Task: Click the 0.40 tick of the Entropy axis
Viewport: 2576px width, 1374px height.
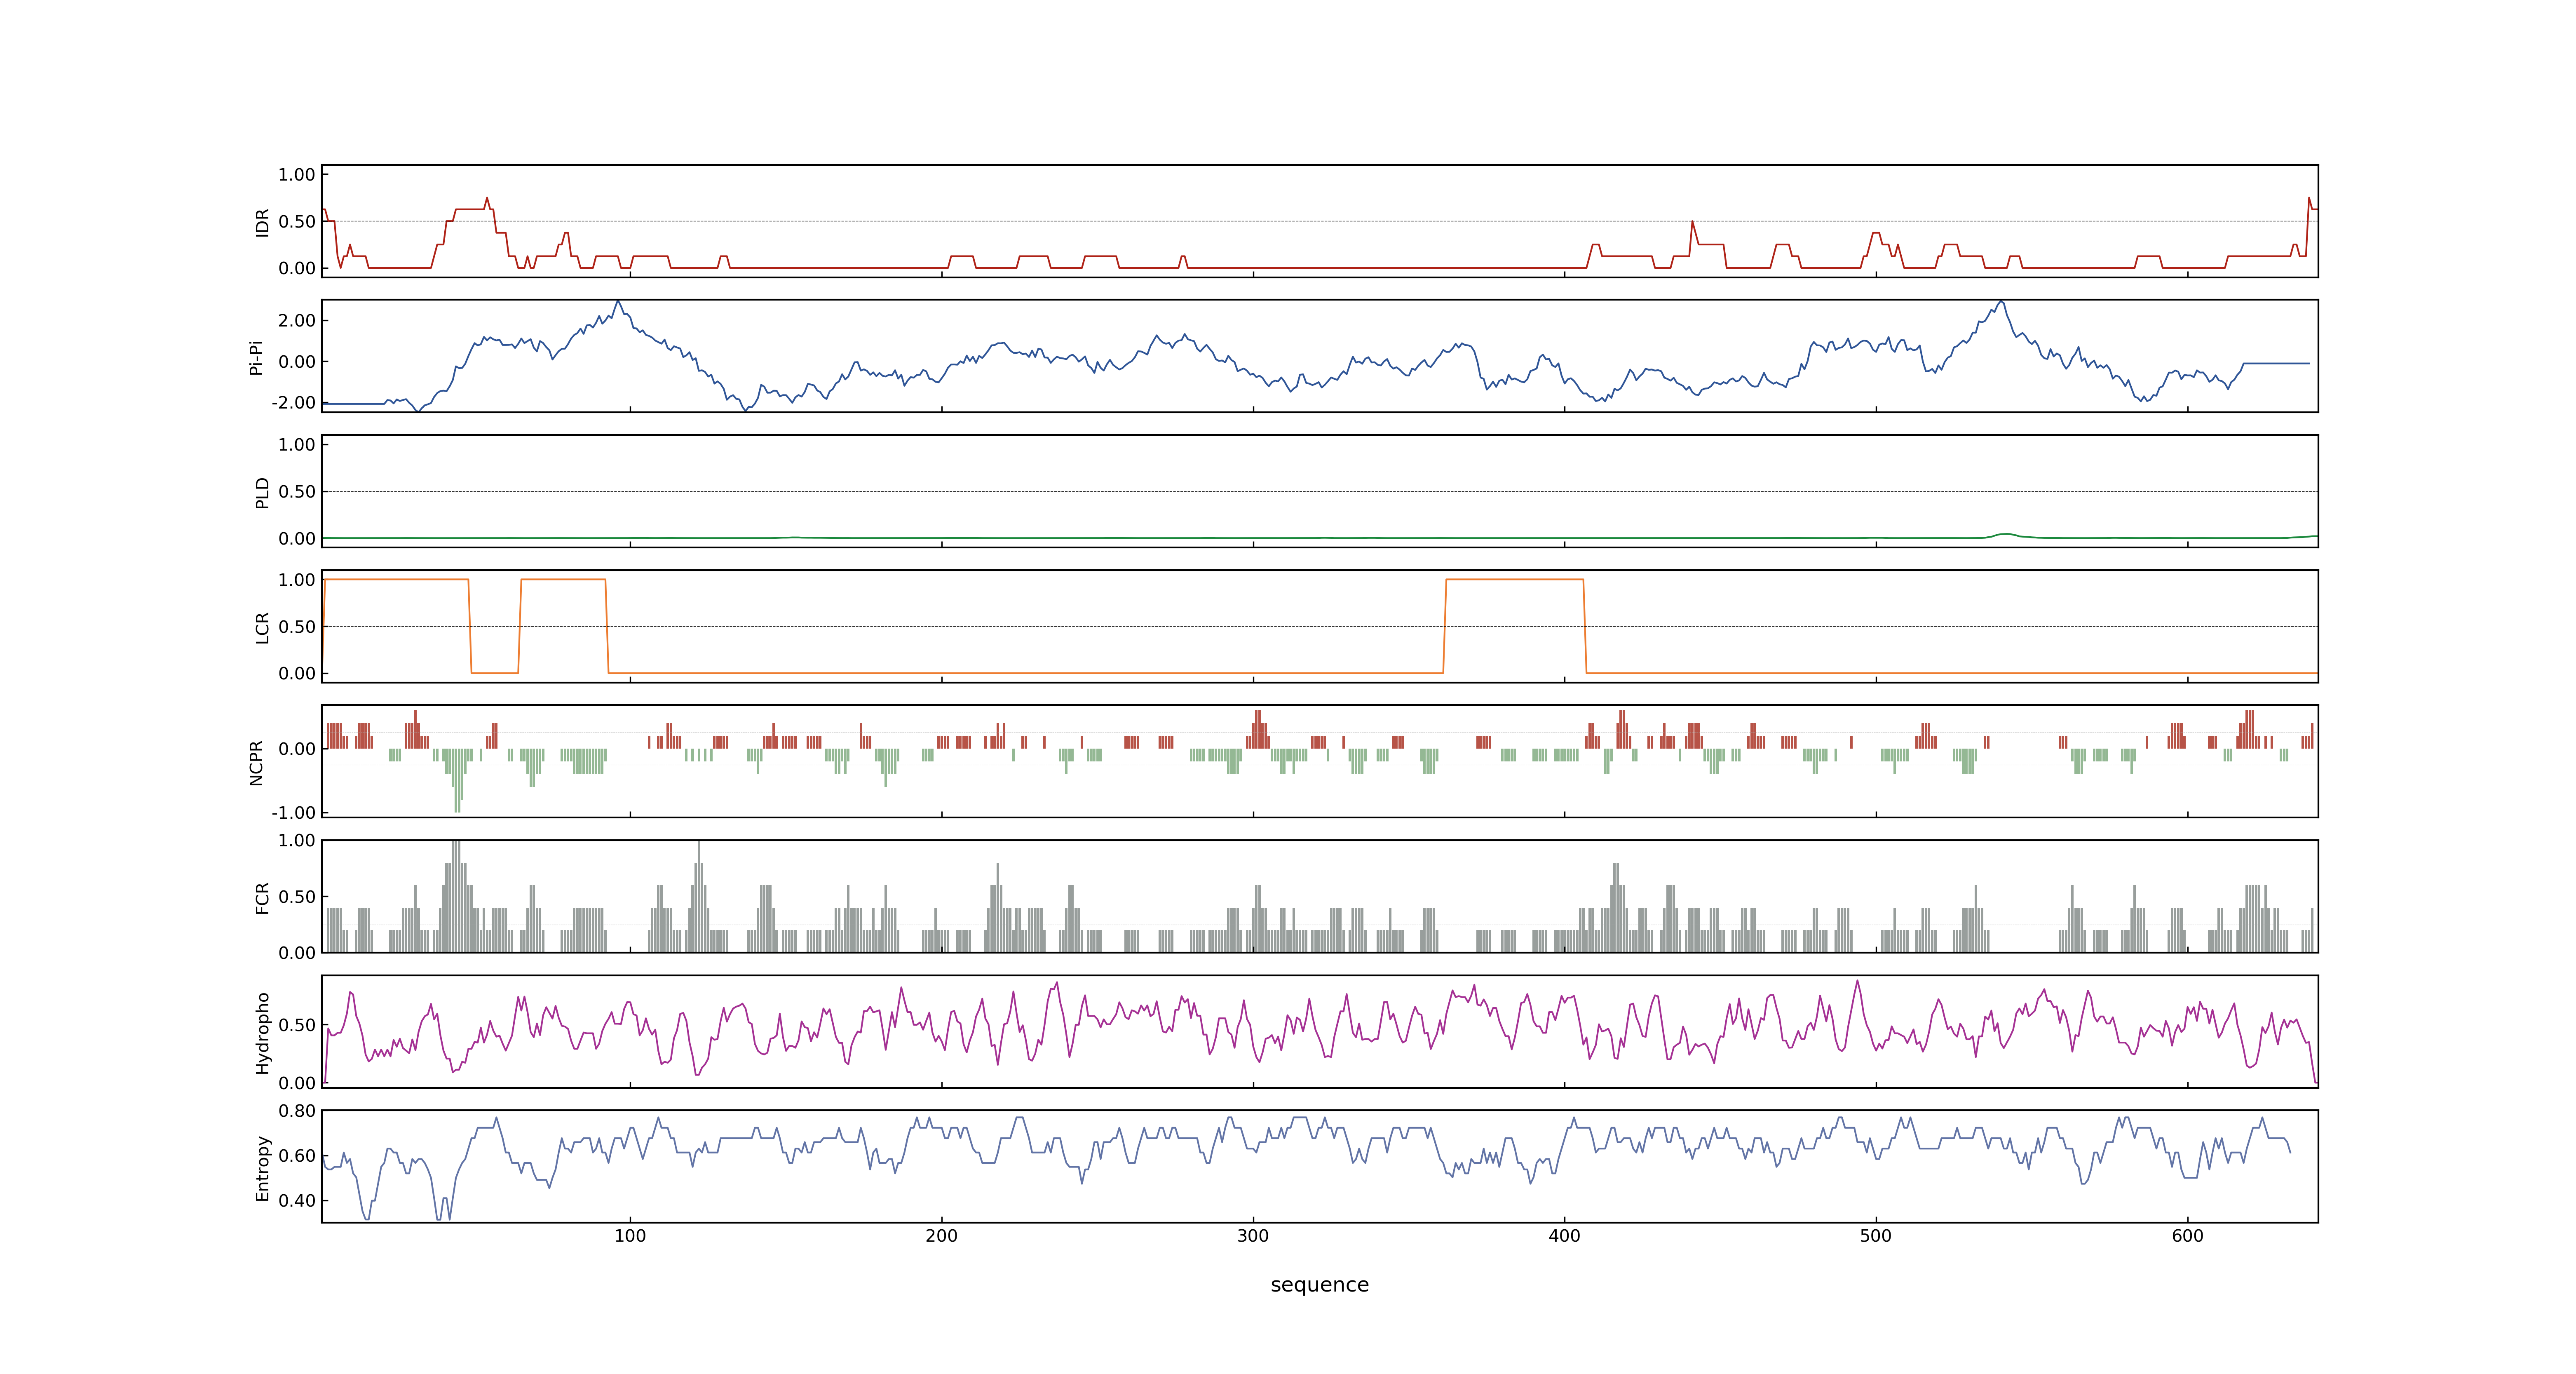Action: click(x=297, y=1201)
